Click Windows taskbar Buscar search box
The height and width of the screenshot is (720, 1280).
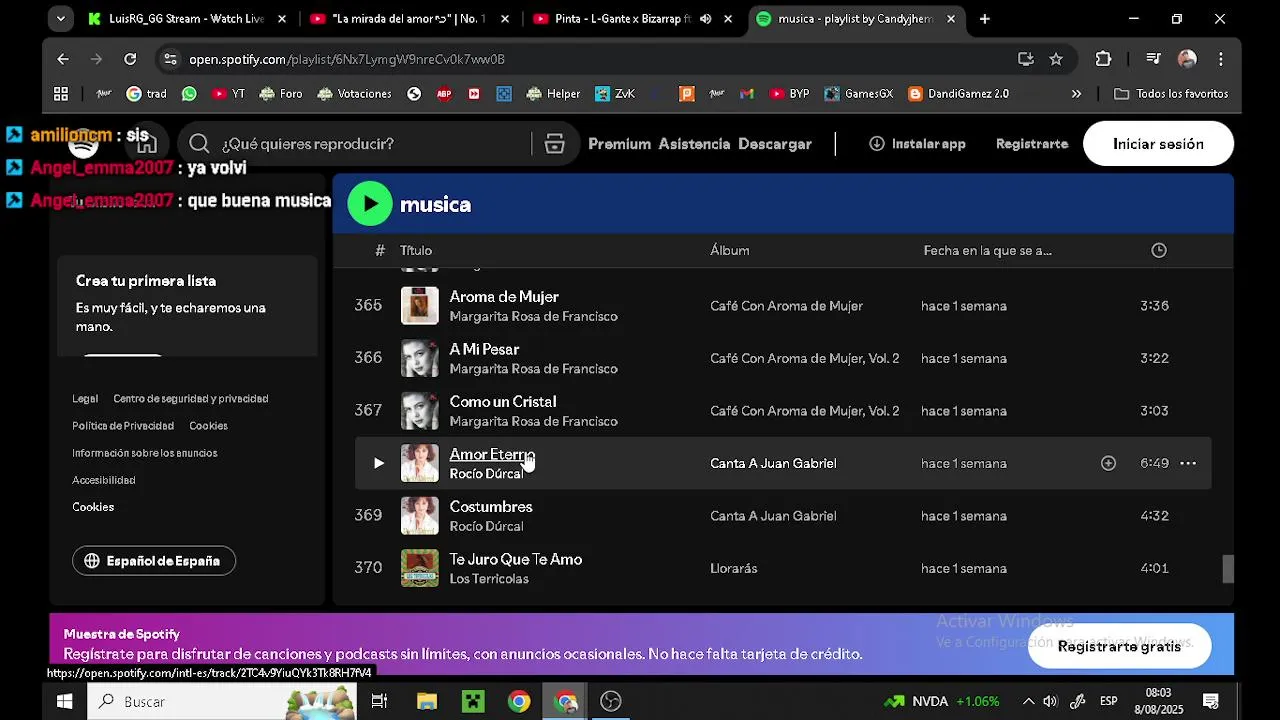(x=223, y=701)
